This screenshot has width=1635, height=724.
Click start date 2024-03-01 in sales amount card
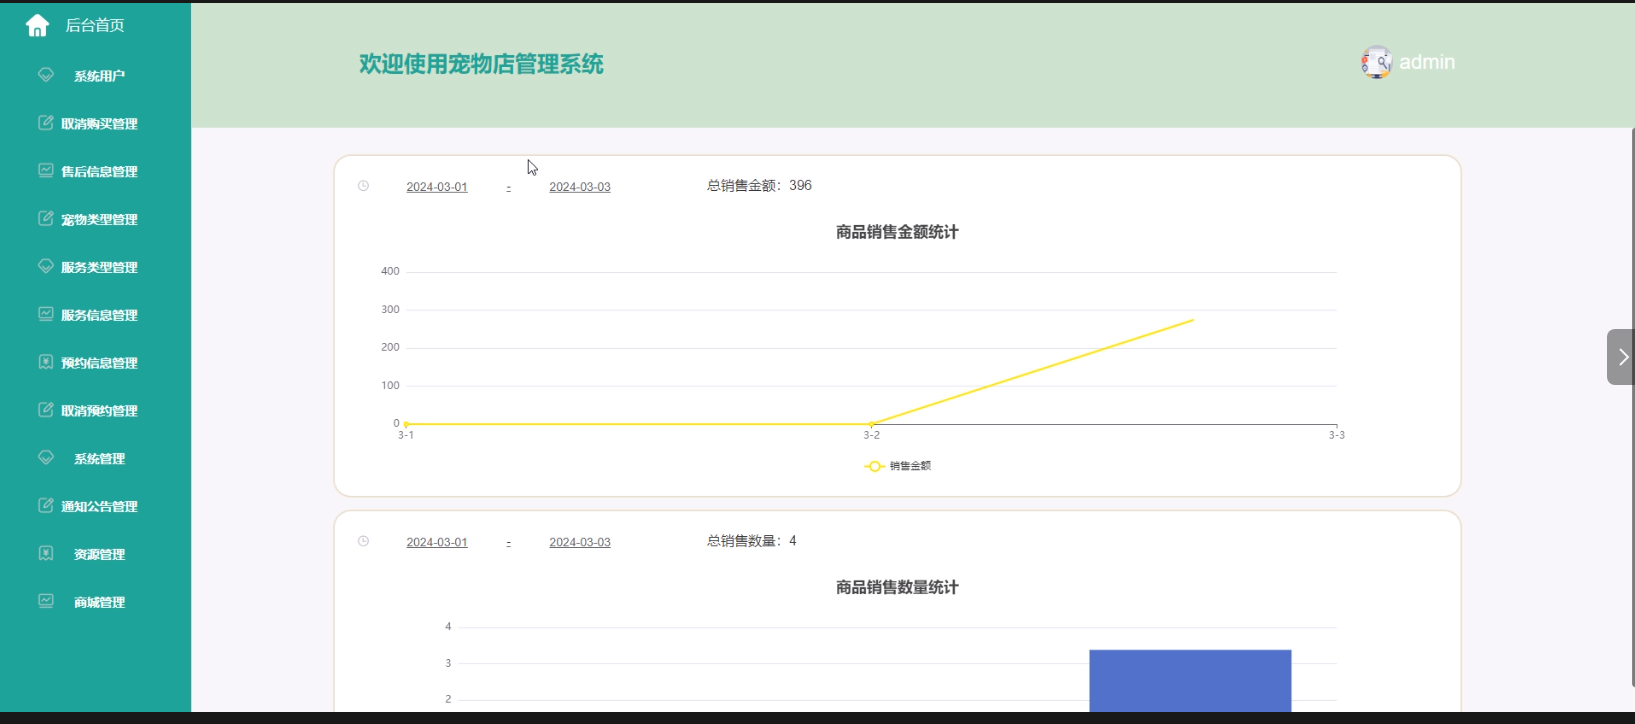pos(437,187)
